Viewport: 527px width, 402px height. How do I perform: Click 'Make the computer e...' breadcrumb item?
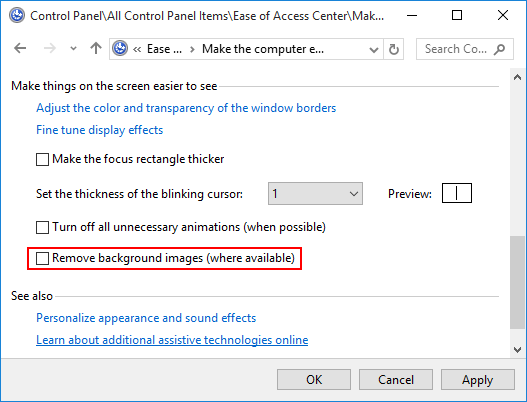tap(263, 49)
